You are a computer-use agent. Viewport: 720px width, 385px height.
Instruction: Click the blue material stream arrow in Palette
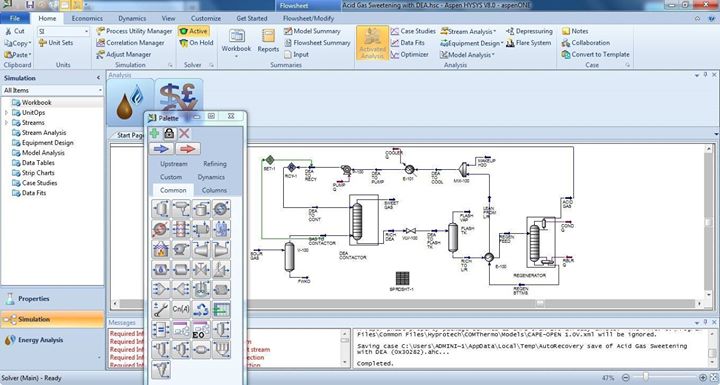pyautogui.click(x=161, y=149)
